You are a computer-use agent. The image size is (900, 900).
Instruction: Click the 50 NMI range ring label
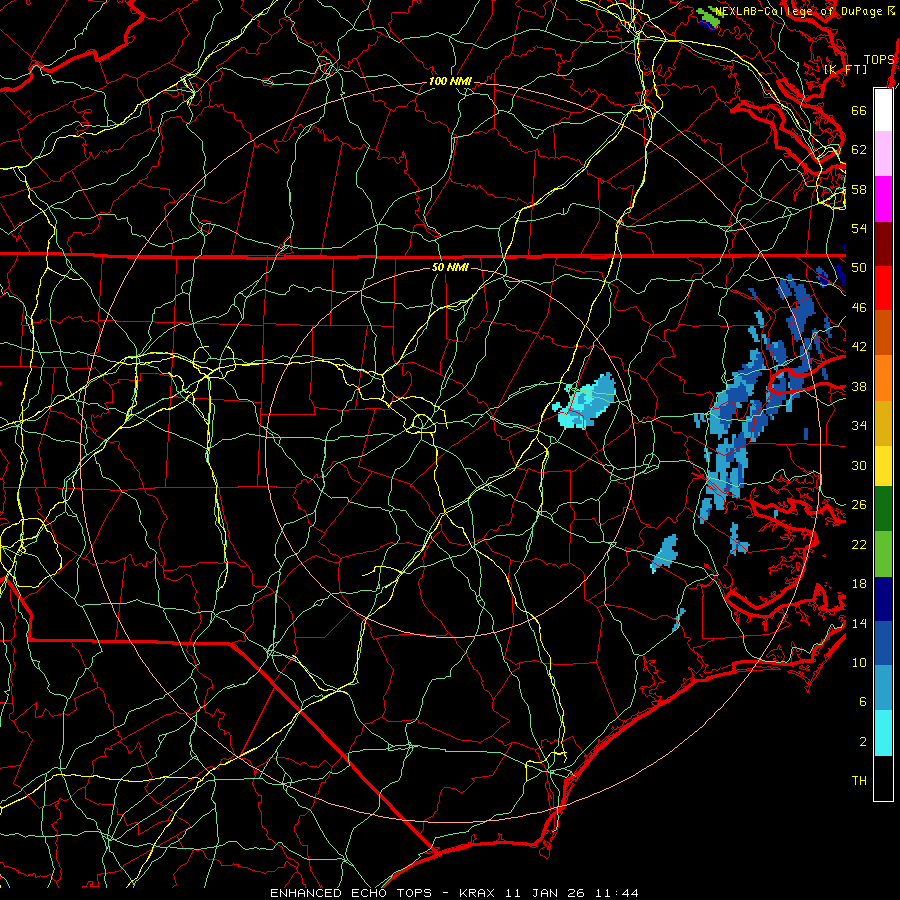[x=450, y=267]
